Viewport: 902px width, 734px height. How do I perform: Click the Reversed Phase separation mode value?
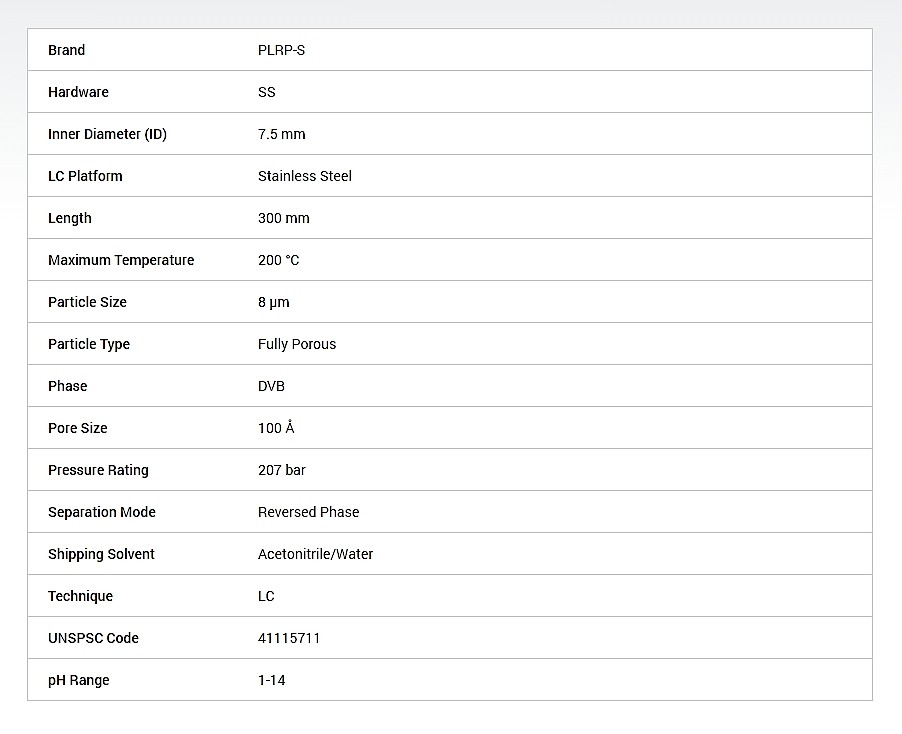308,512
